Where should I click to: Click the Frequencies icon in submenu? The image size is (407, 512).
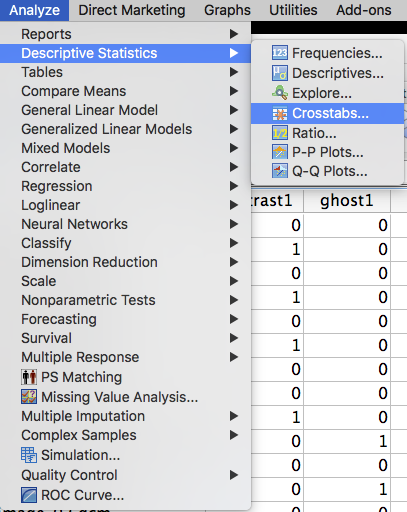tap(280, 53)
